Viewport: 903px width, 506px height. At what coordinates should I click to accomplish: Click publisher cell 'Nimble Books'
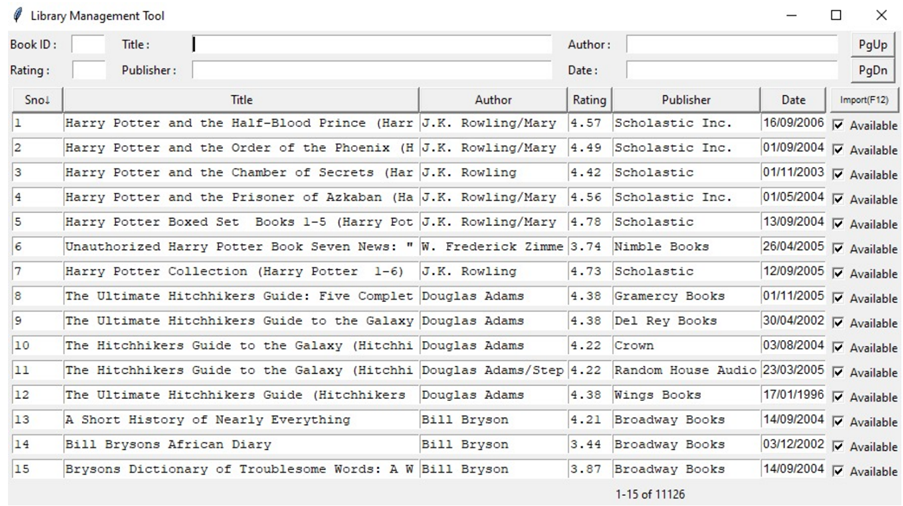pyautogui.click(x=686, y=247)
